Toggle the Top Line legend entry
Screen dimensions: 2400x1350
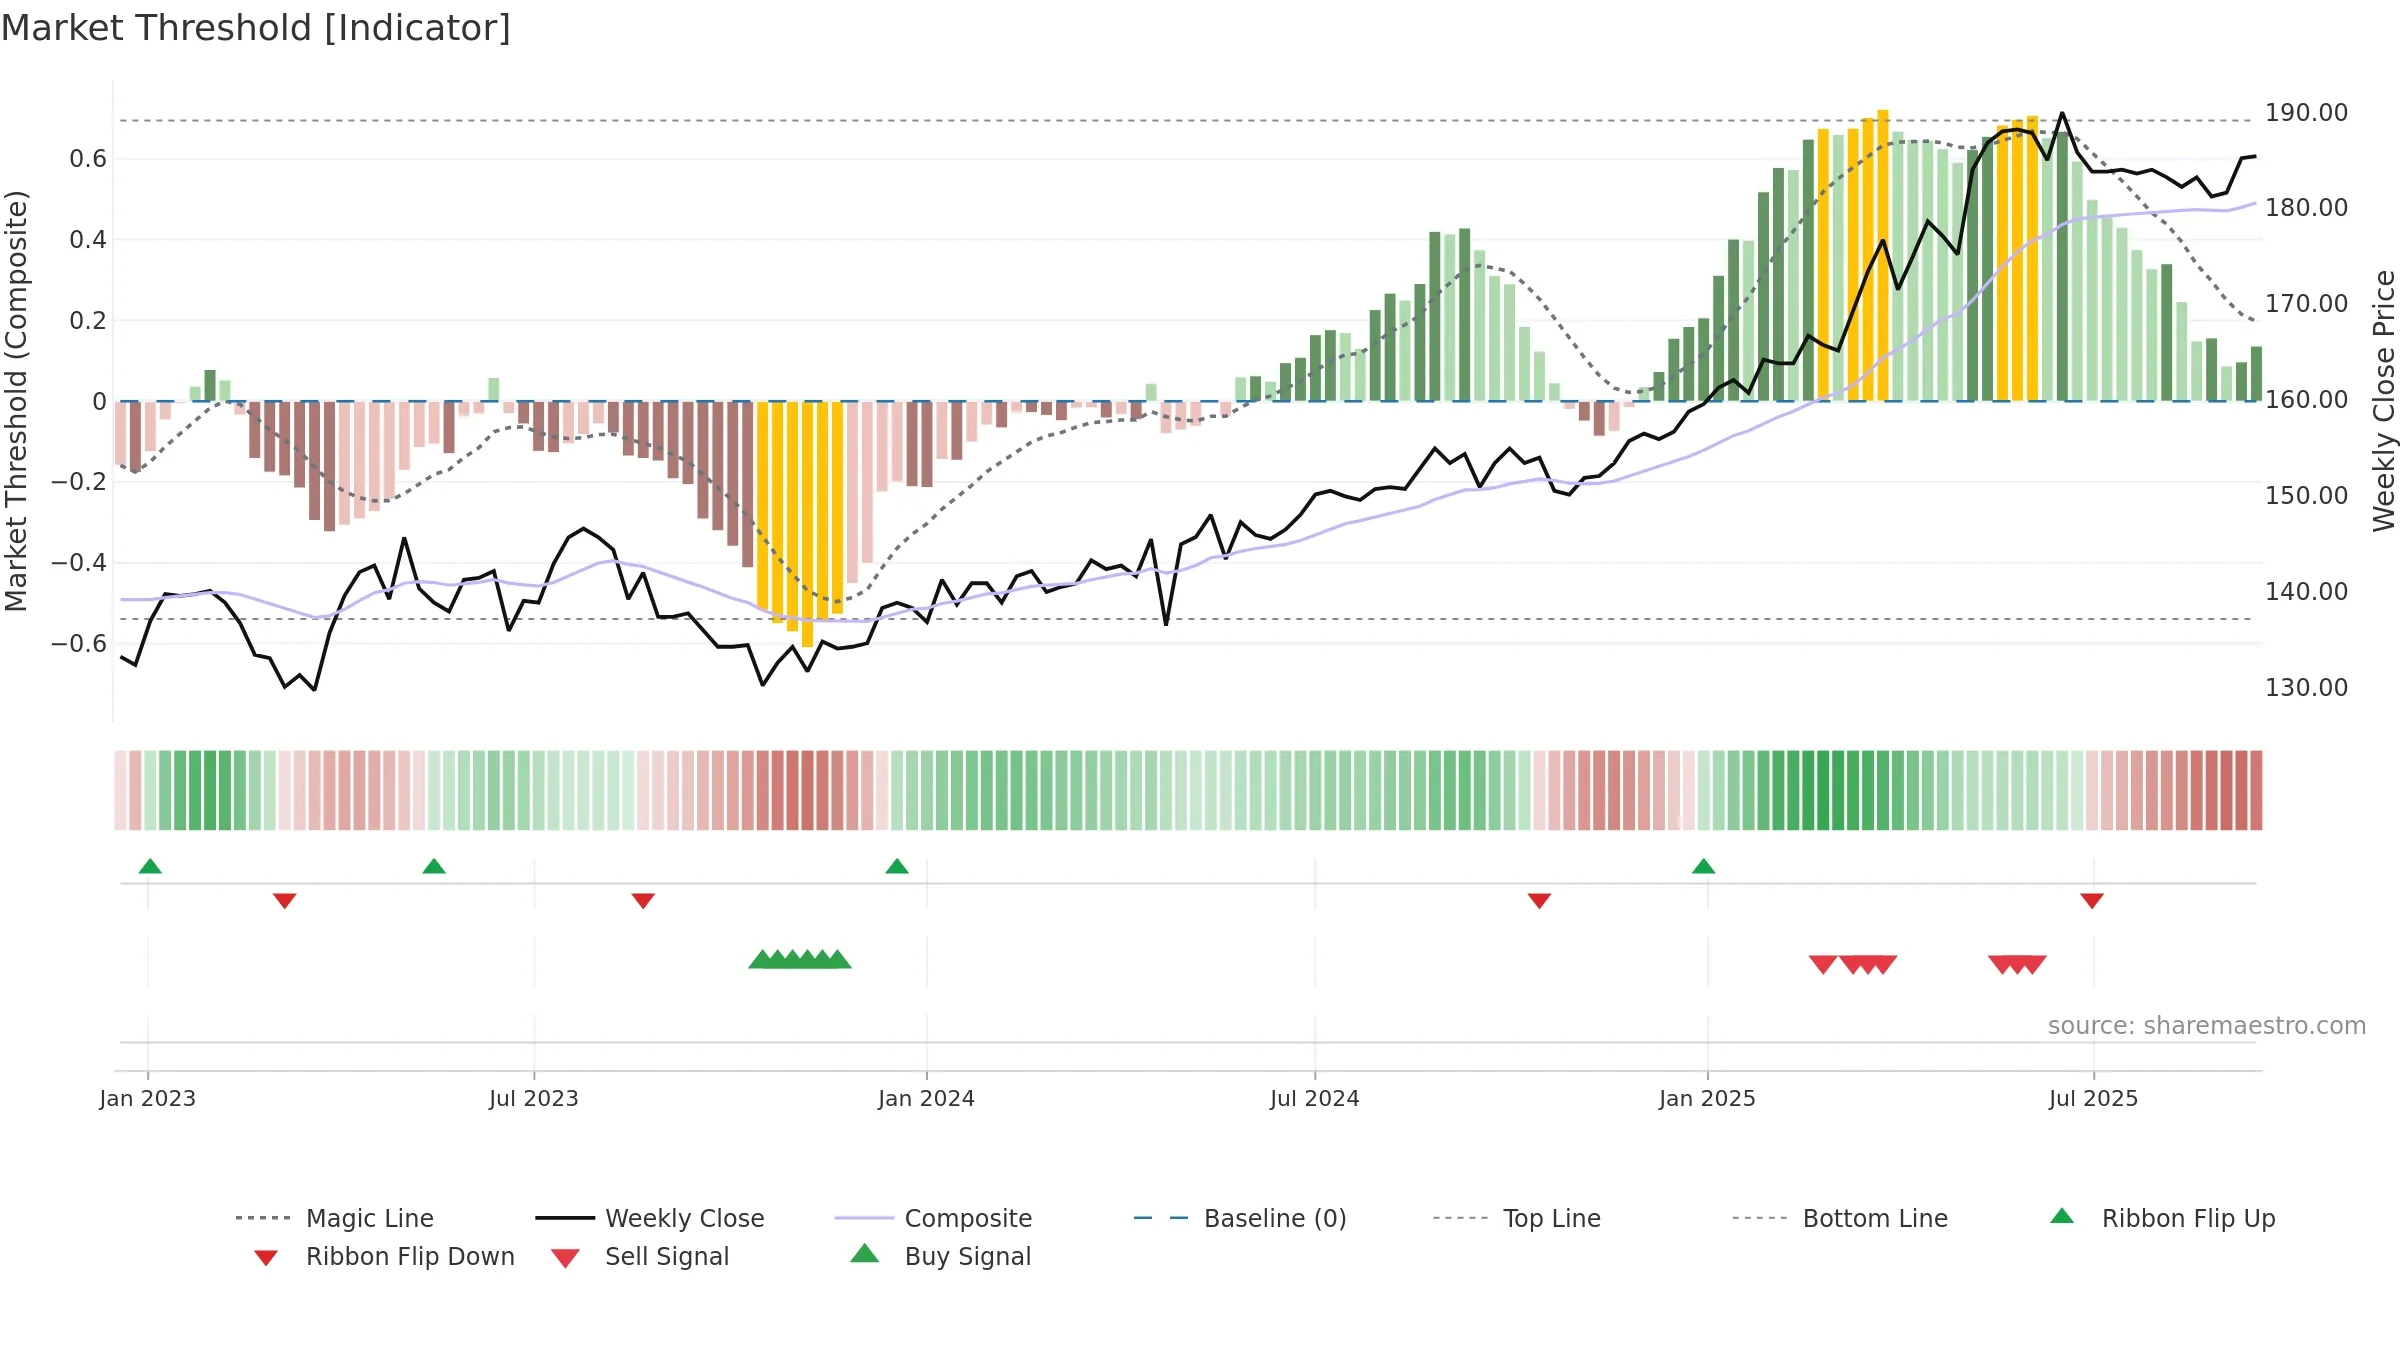click(1516, 1218)
